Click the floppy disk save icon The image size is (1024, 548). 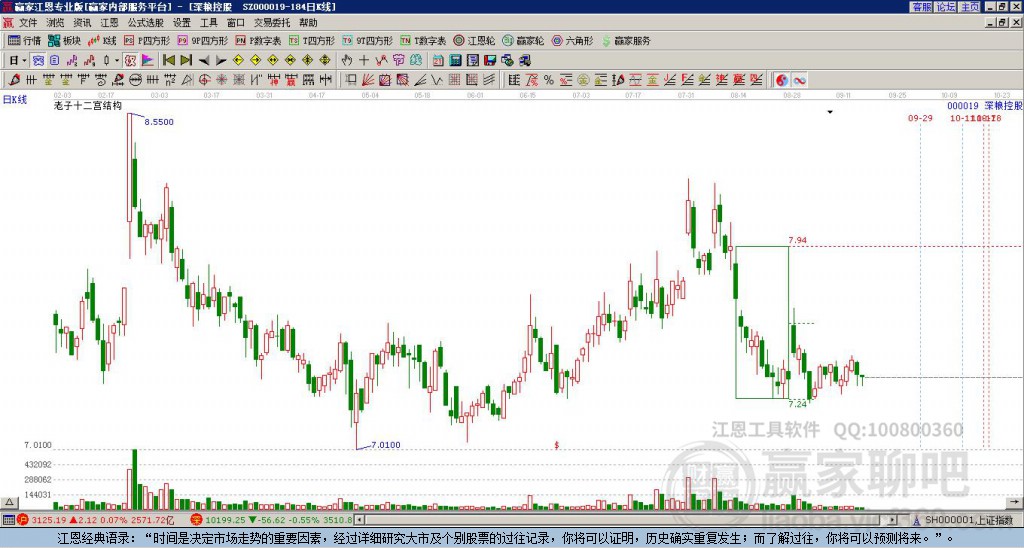click(490, 61)
